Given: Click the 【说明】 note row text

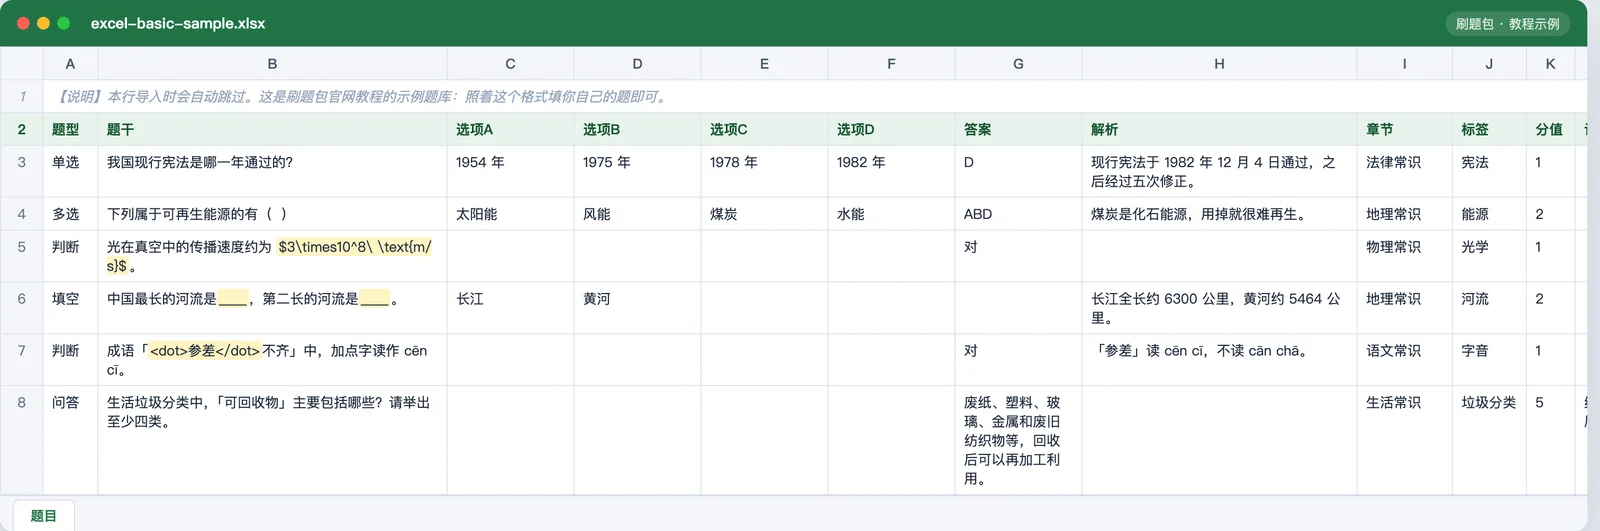Looking at the screenshot, I should (x=362, y=97).
